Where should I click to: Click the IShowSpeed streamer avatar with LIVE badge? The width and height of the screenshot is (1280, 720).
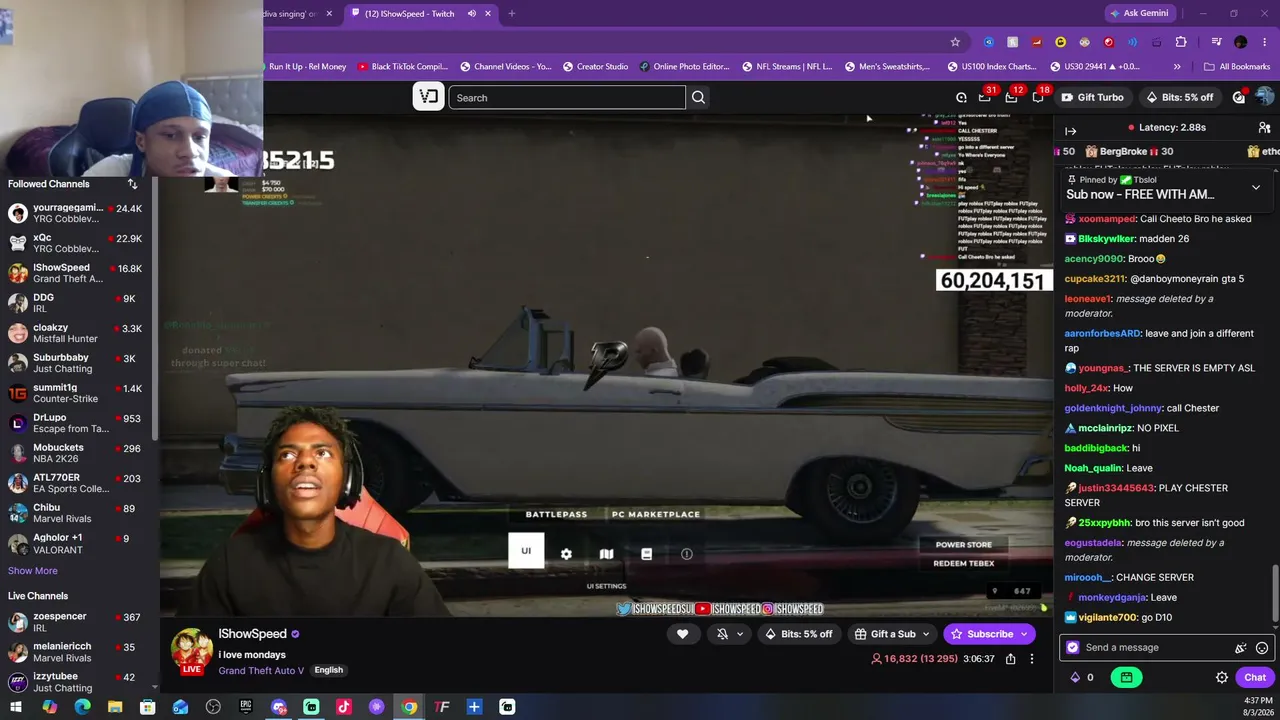pyautogui.click(x=191, y=651)
